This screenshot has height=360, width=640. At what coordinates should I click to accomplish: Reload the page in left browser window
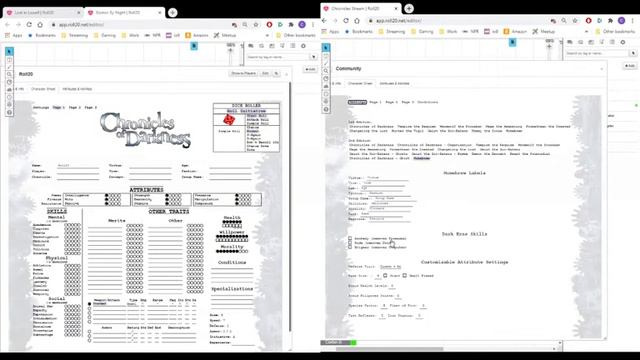point(29,24)
